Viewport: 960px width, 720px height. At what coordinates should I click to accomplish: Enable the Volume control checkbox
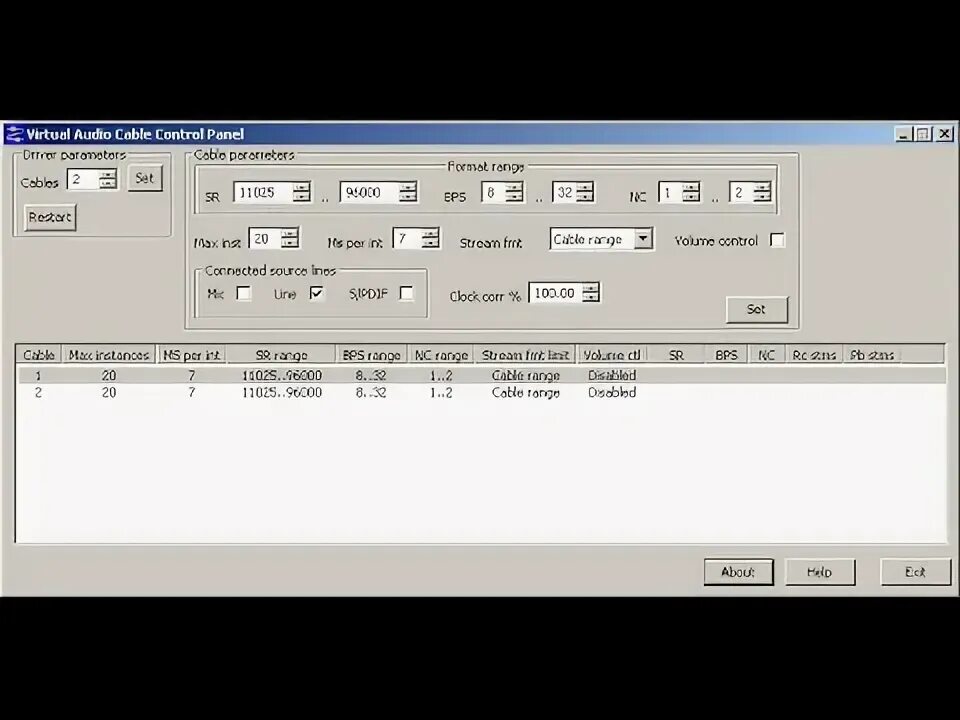tap(777, 240)
